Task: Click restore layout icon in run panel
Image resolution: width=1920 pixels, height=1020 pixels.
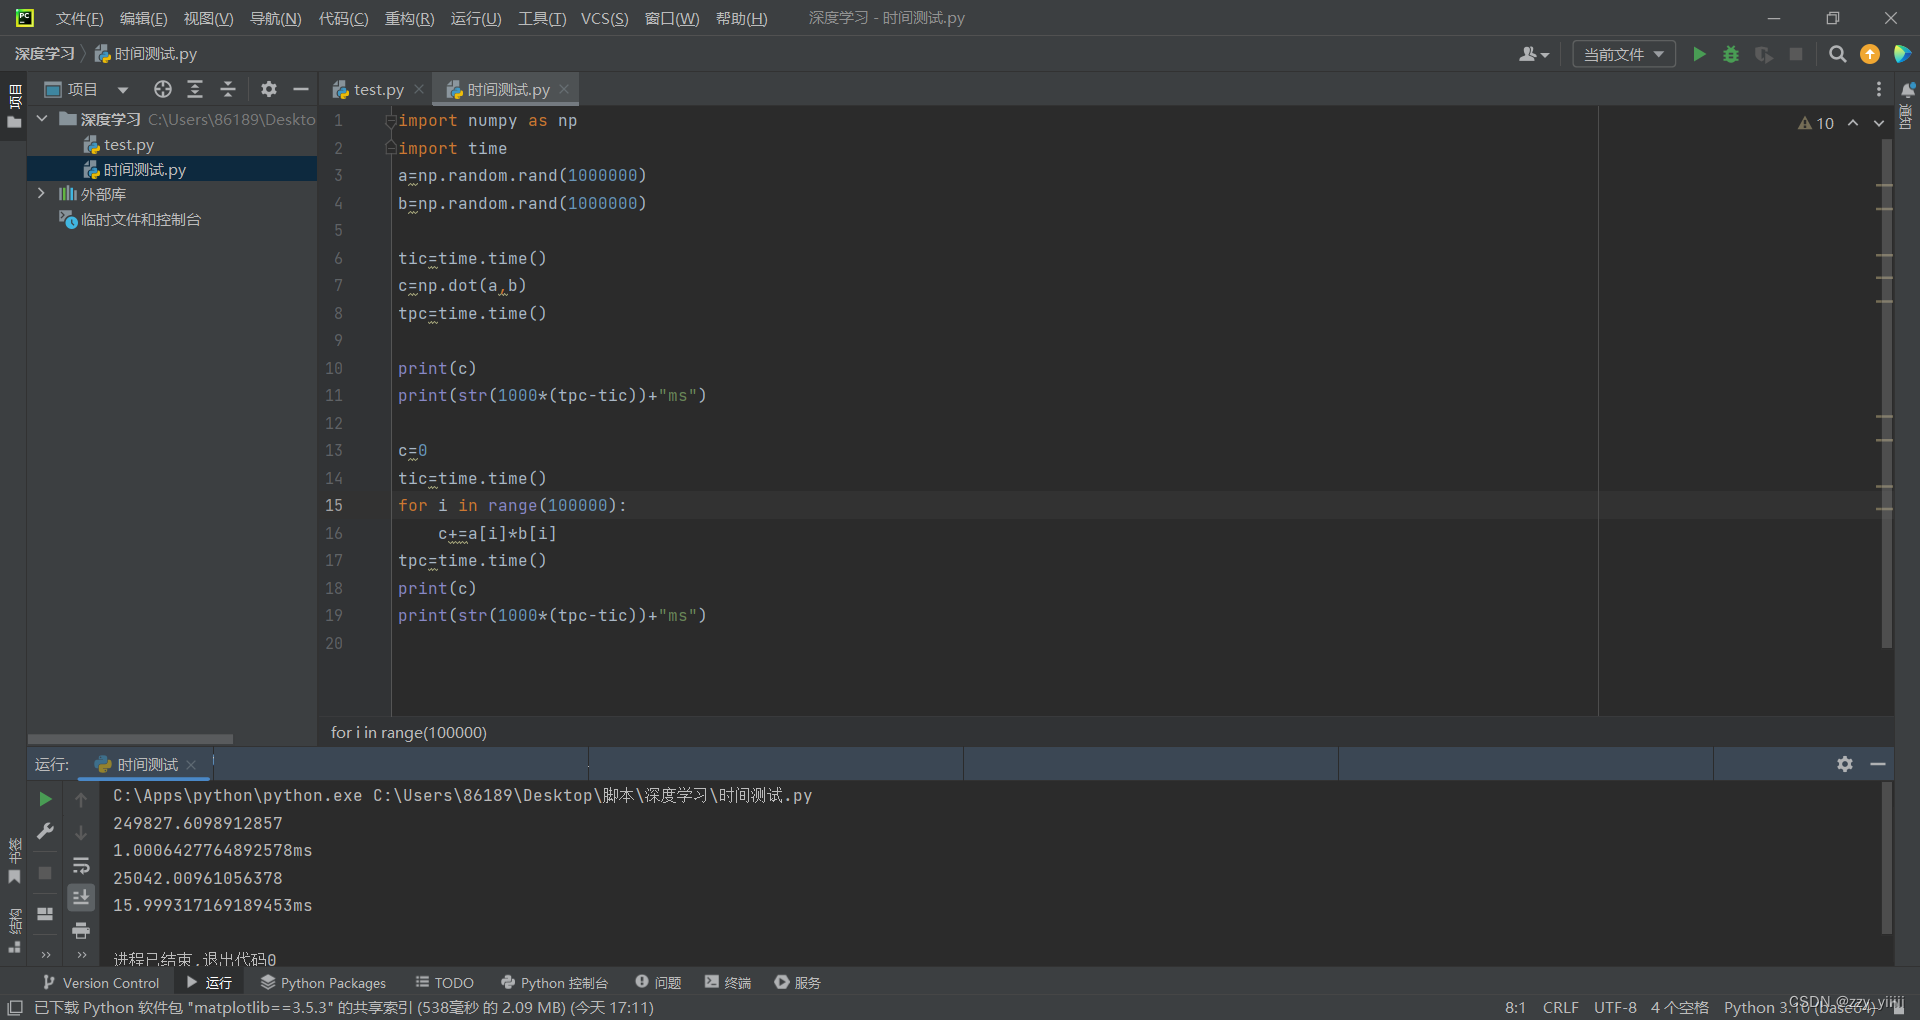Action: (x=45, y=913)
